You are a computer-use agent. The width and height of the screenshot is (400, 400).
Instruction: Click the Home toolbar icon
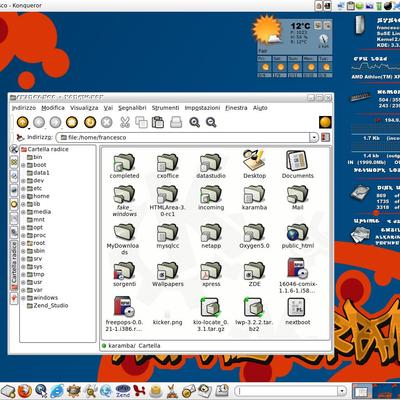[72, 123]
